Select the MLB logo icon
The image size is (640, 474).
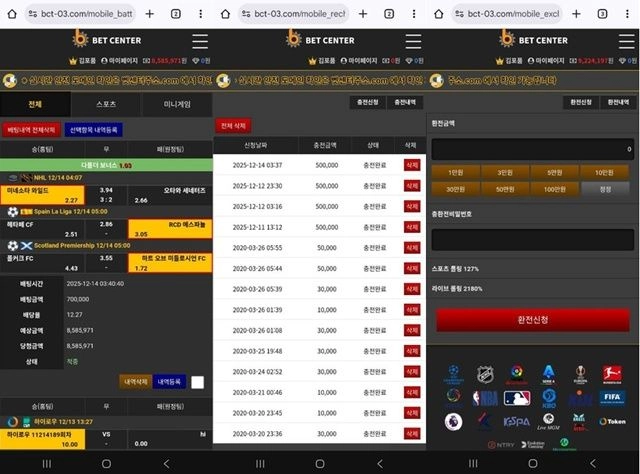point(517,398)
